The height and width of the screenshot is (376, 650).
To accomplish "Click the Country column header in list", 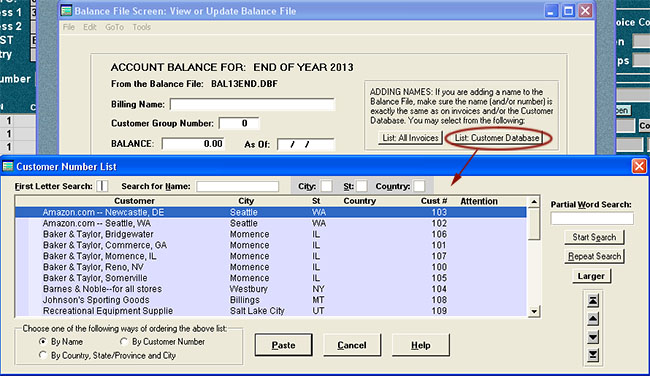I will click(x=359, y=201).
